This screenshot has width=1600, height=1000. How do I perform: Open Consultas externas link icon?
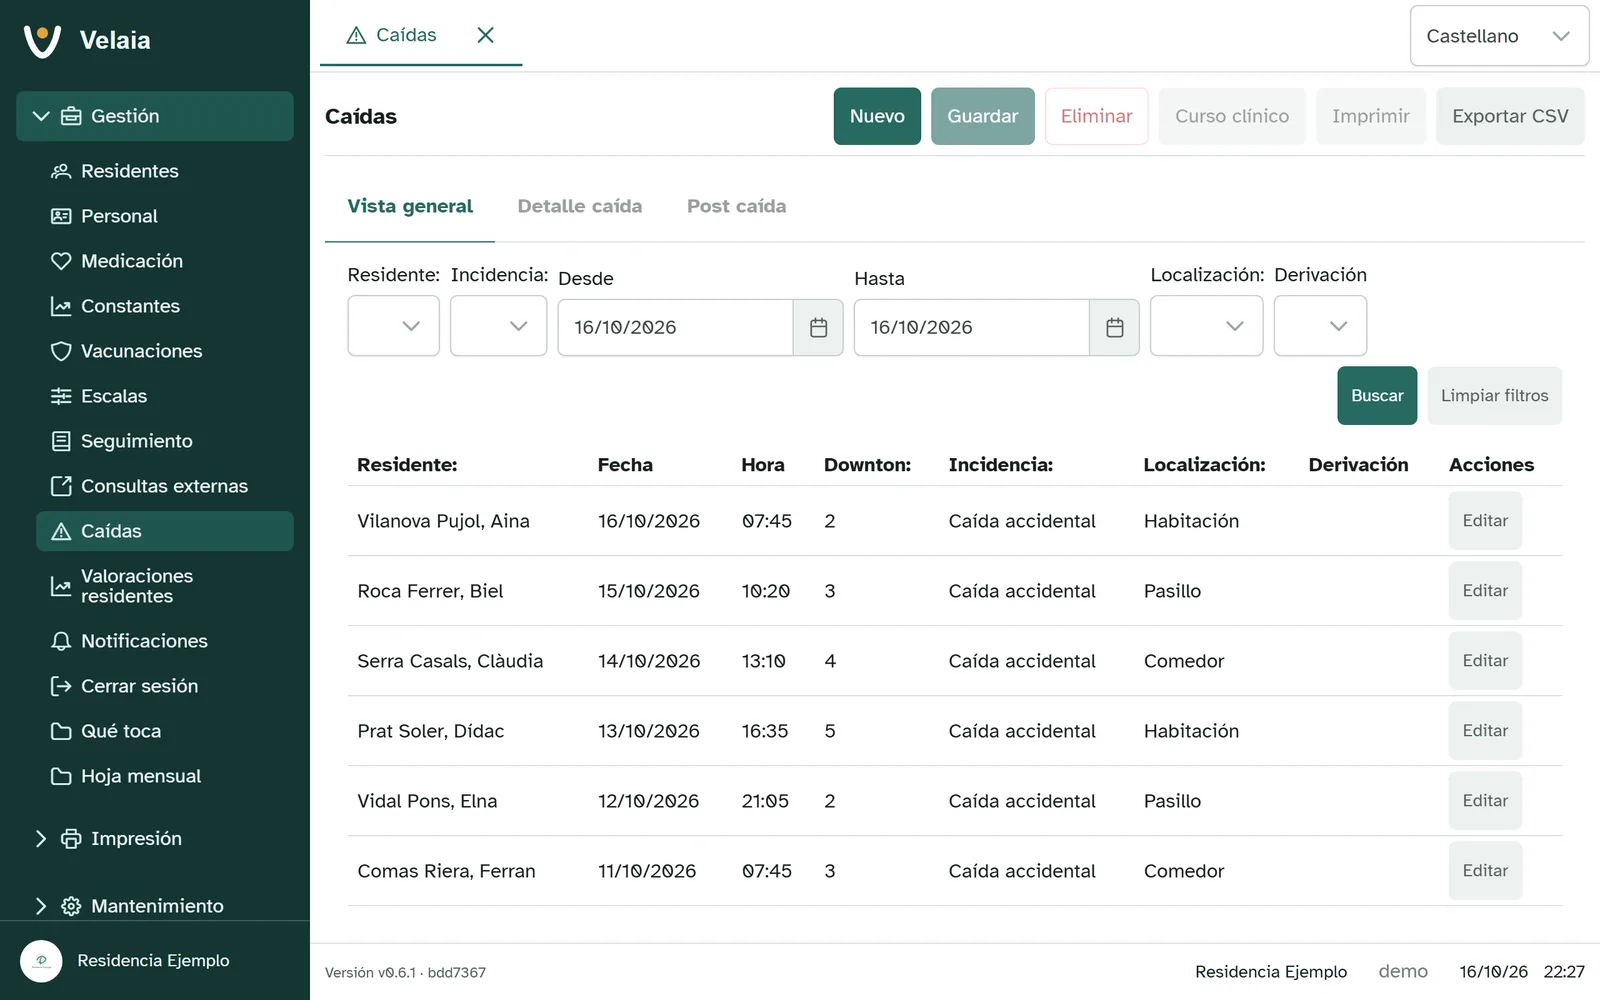61,486
